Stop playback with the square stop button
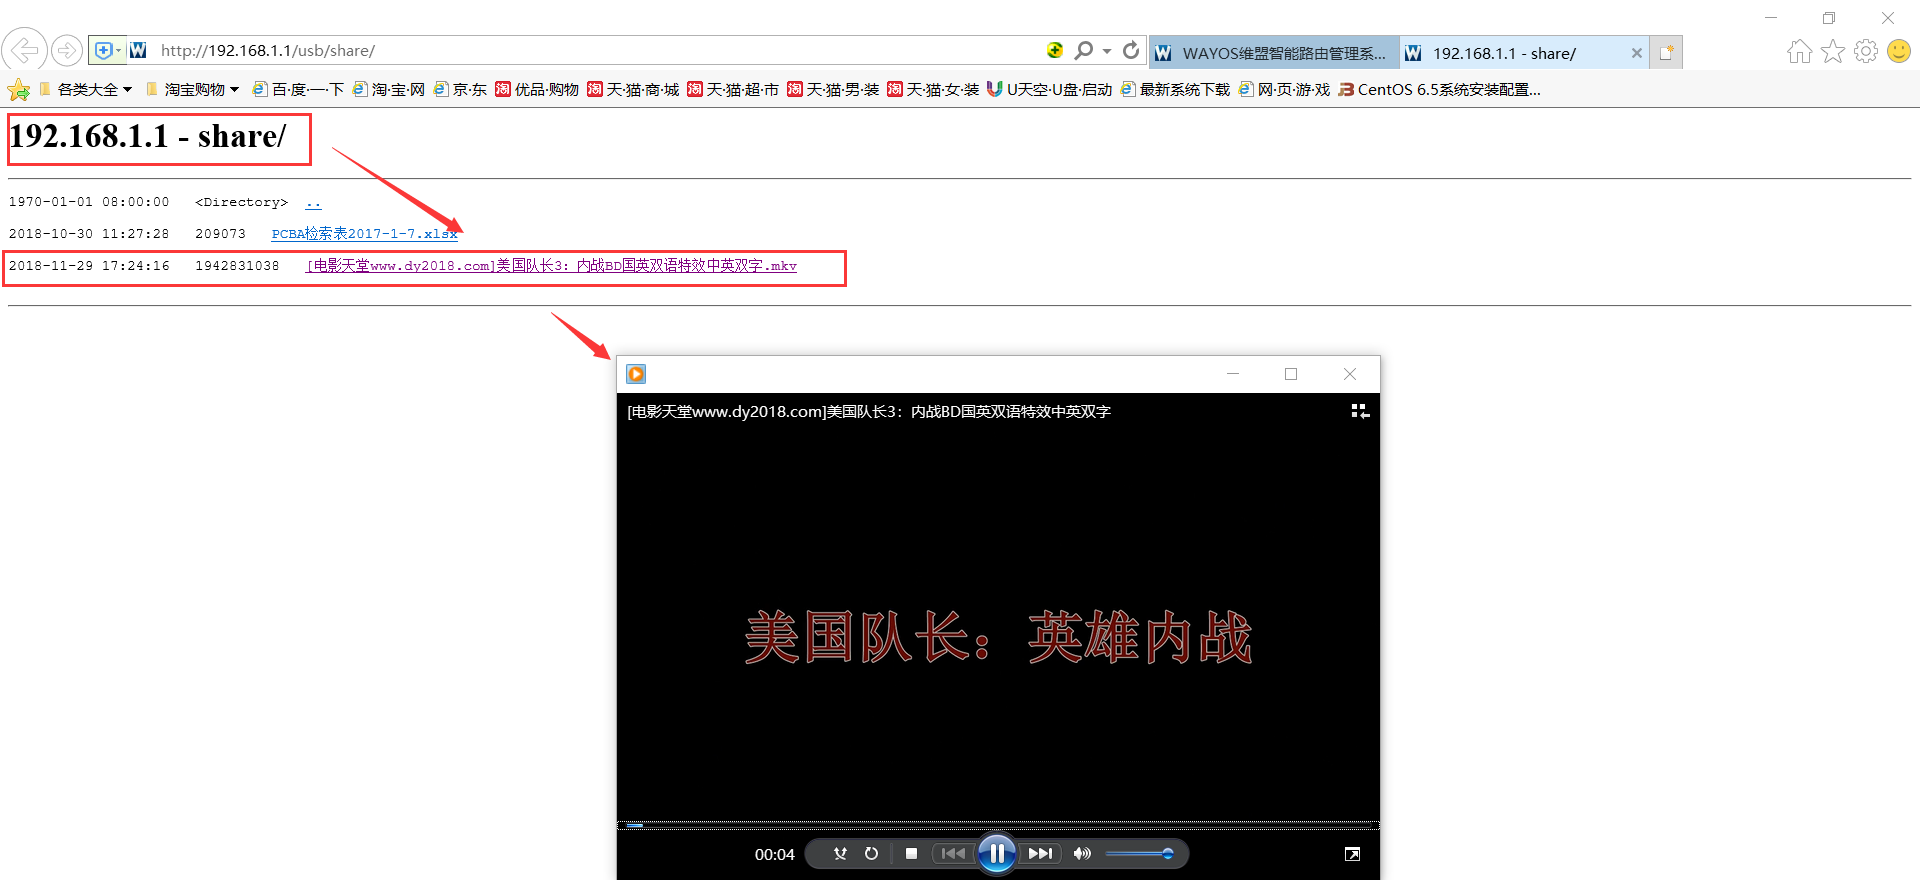Viewport: 1920px width, 880px height. click(911, 854)
